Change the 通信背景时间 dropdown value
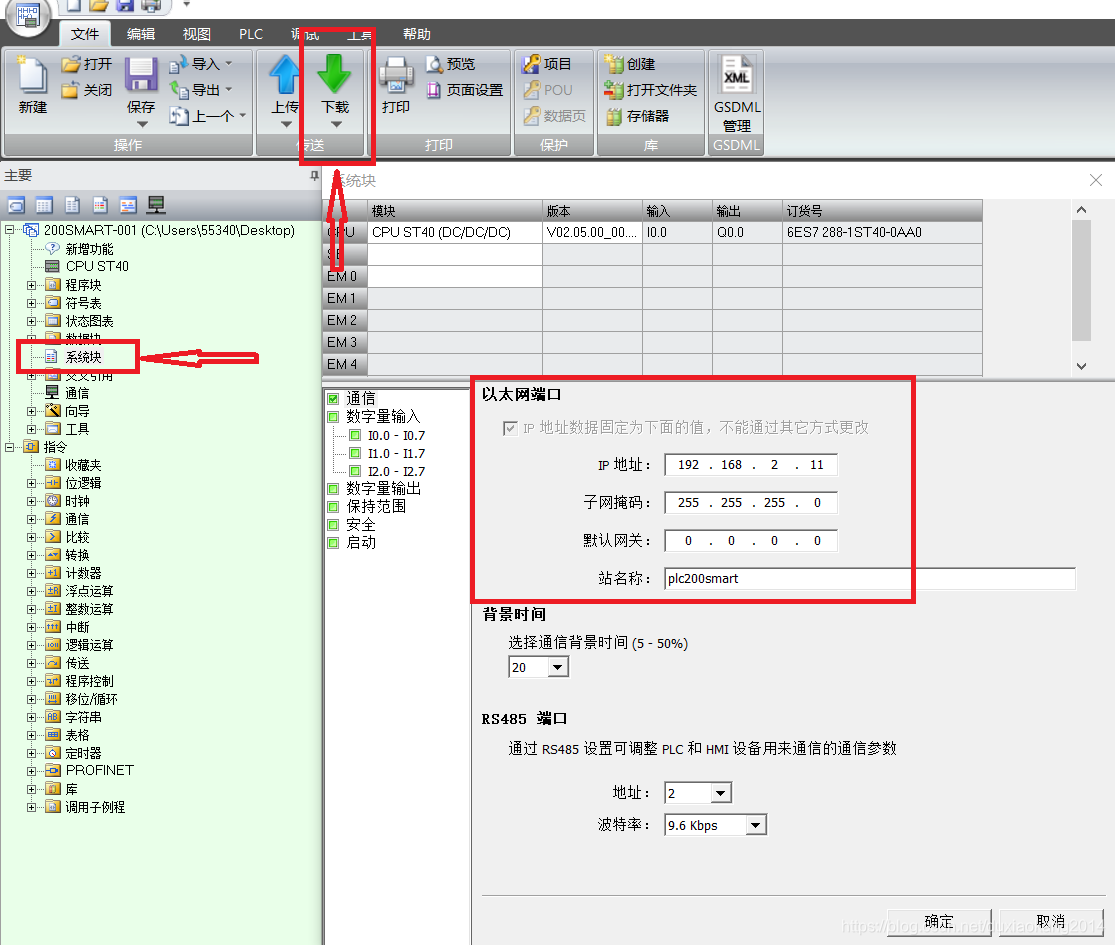 pyautogui.click(x=557, y=666)
